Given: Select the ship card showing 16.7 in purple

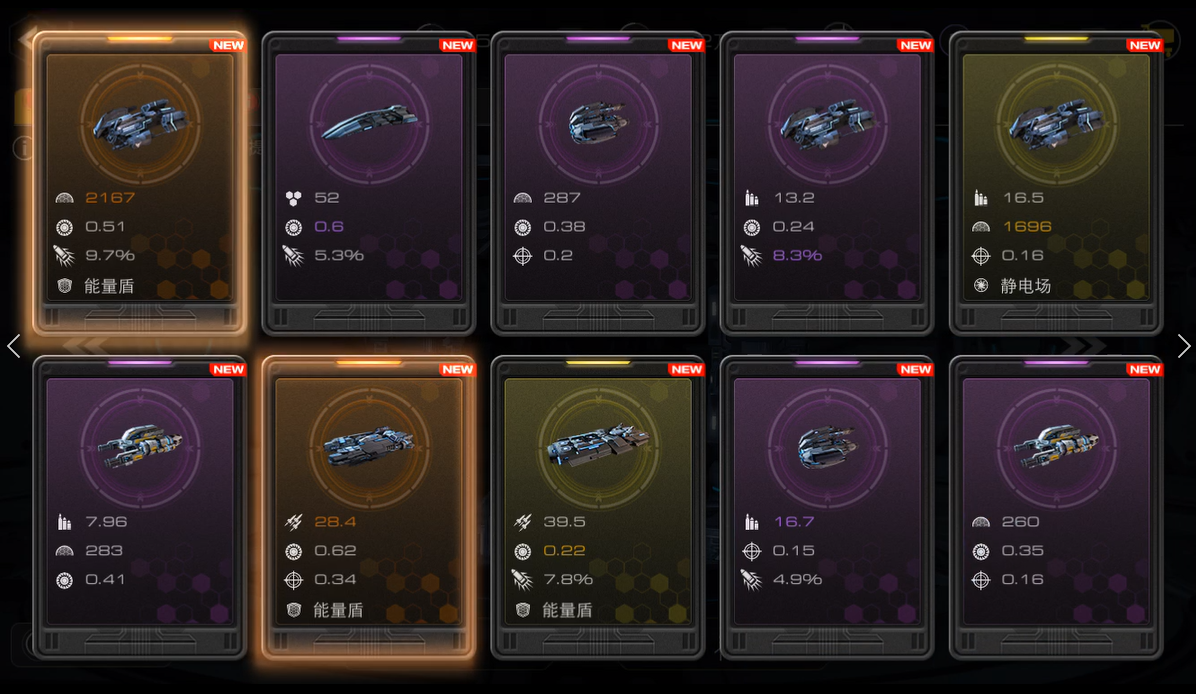Looking at the screenshot, I should click(x=827, y=507).
